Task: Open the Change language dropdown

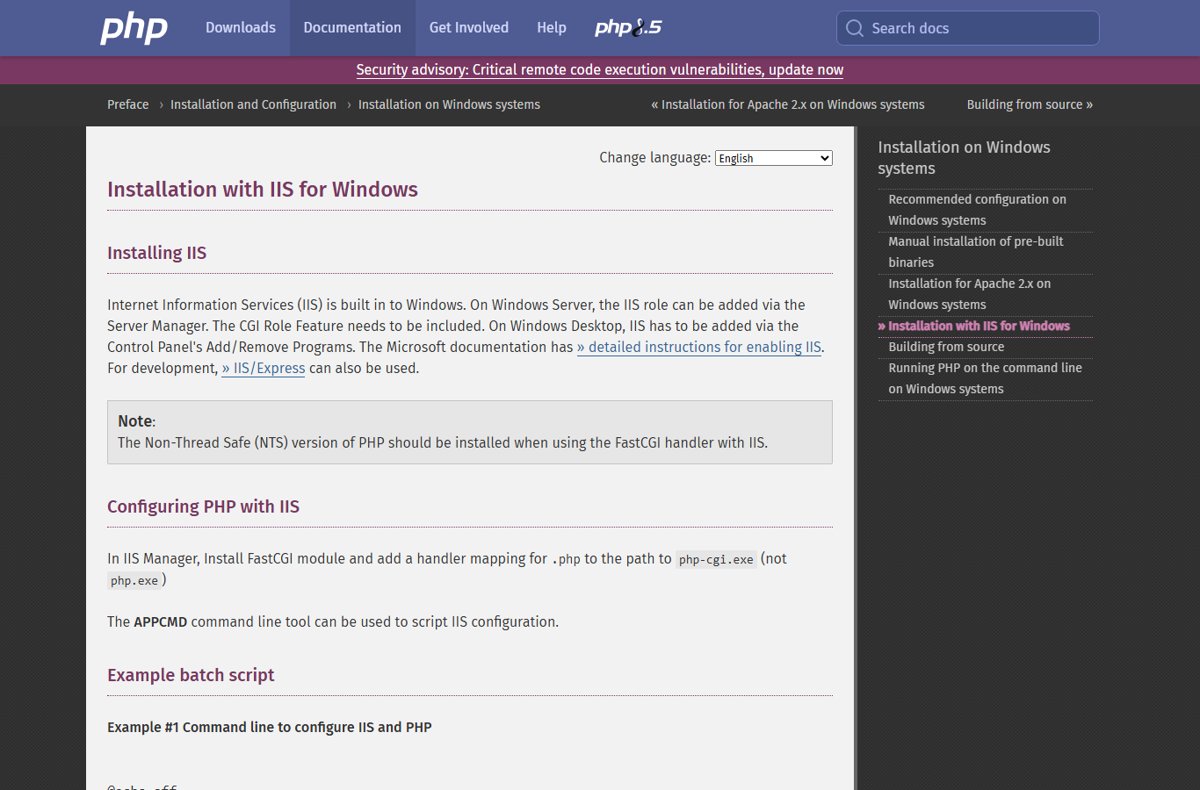Action: (774, 158)
